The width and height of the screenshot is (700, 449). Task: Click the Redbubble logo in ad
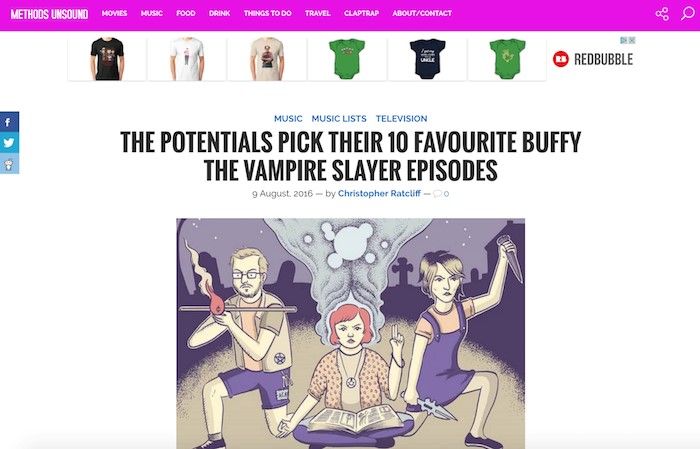(593, 59)
